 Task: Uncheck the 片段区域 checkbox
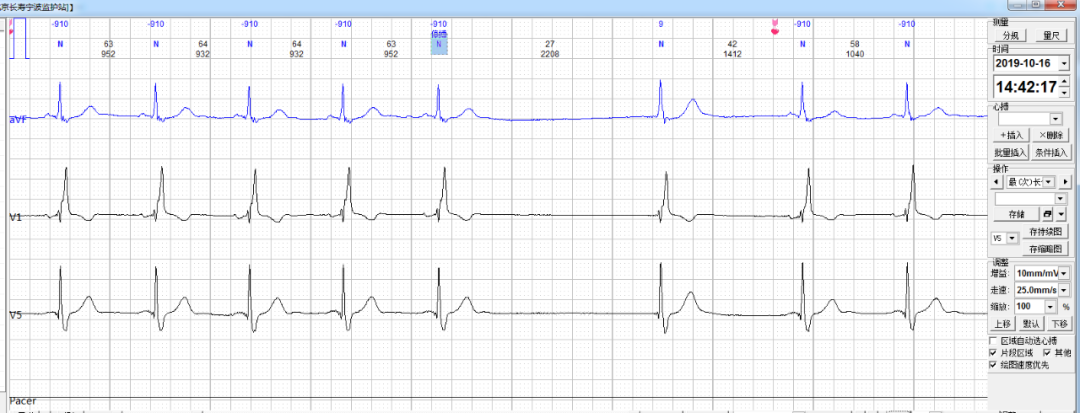click(x=993, y=352)
